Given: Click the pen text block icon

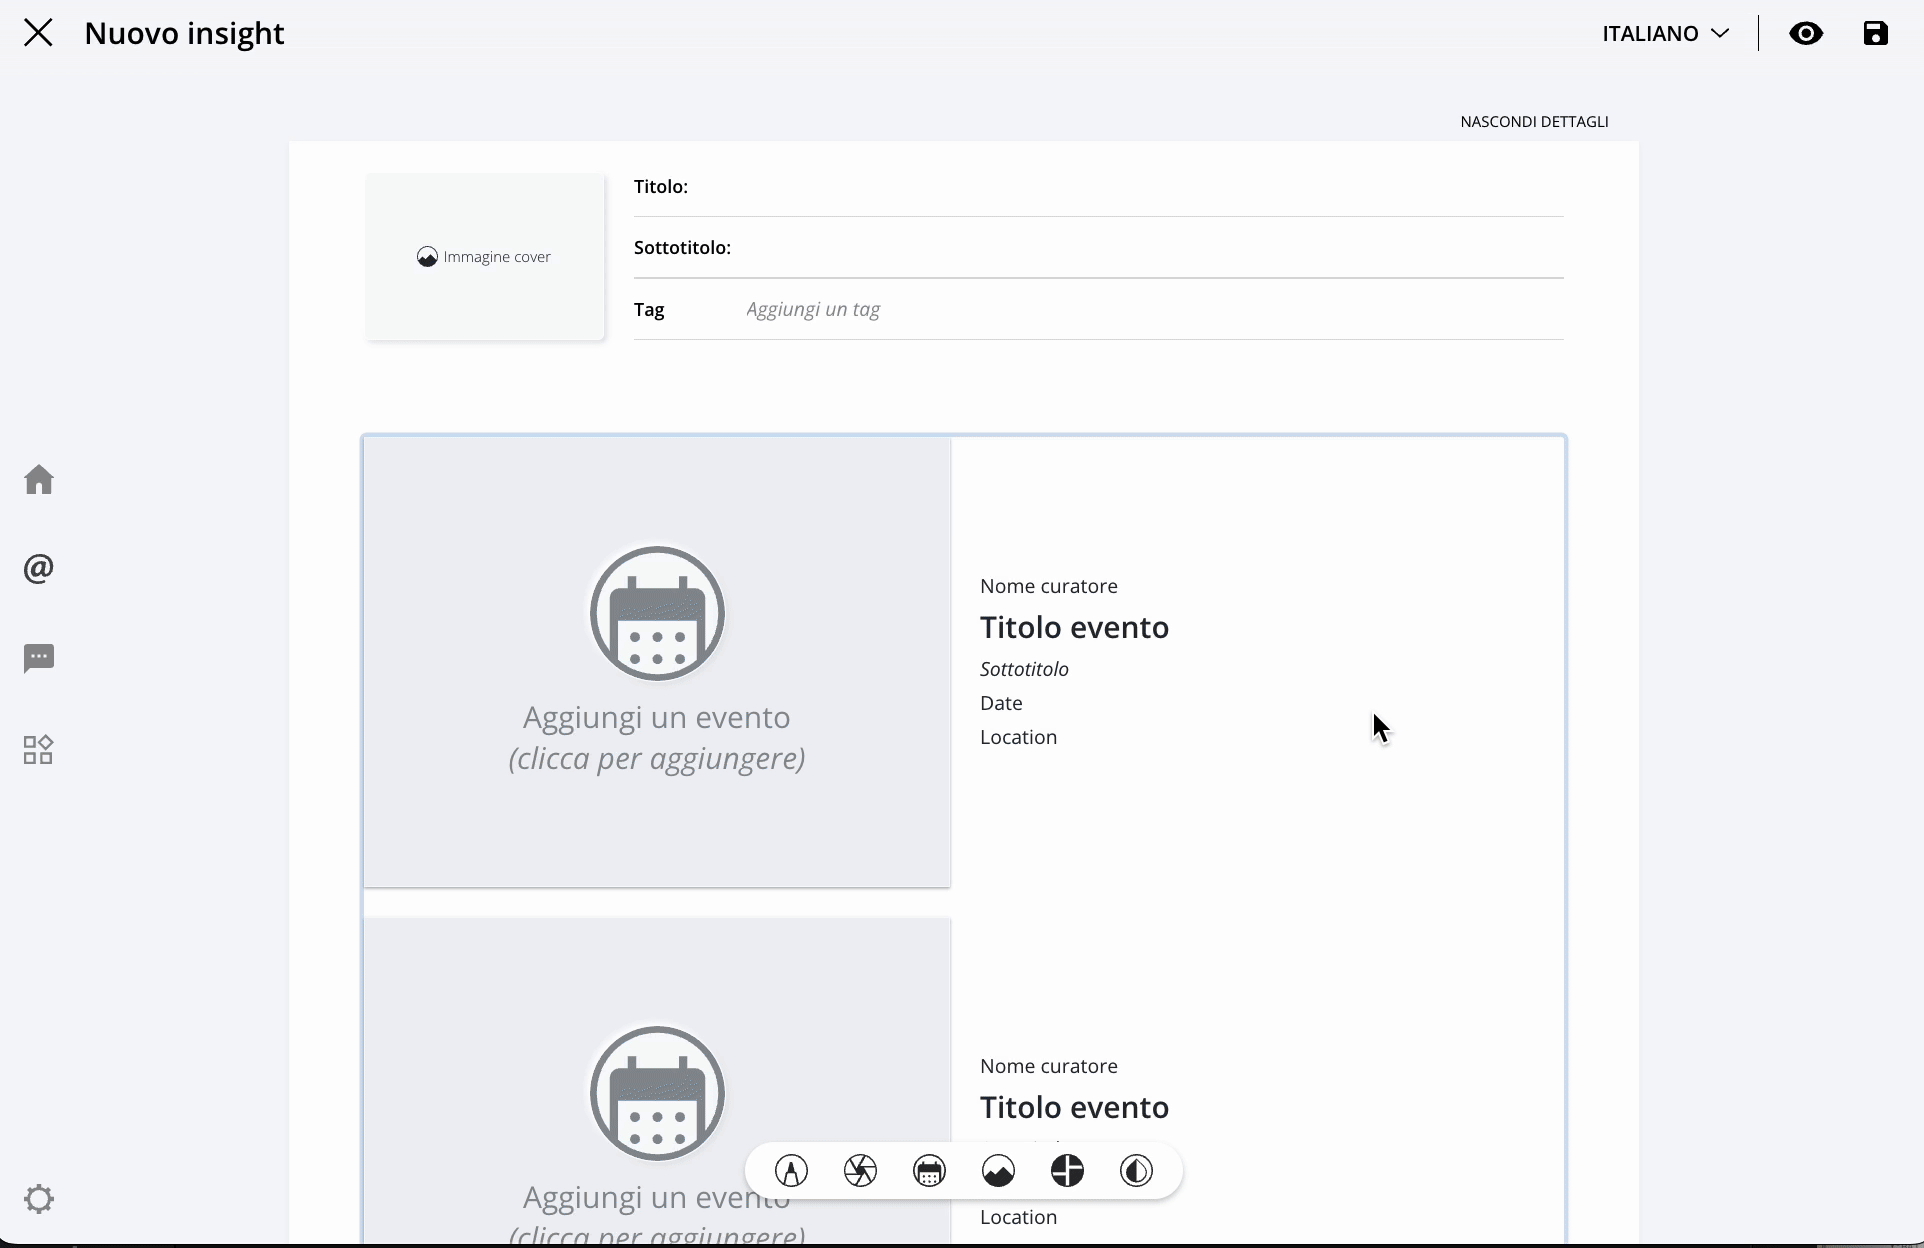Looking at the screenshot, I should pos(791,1171).
